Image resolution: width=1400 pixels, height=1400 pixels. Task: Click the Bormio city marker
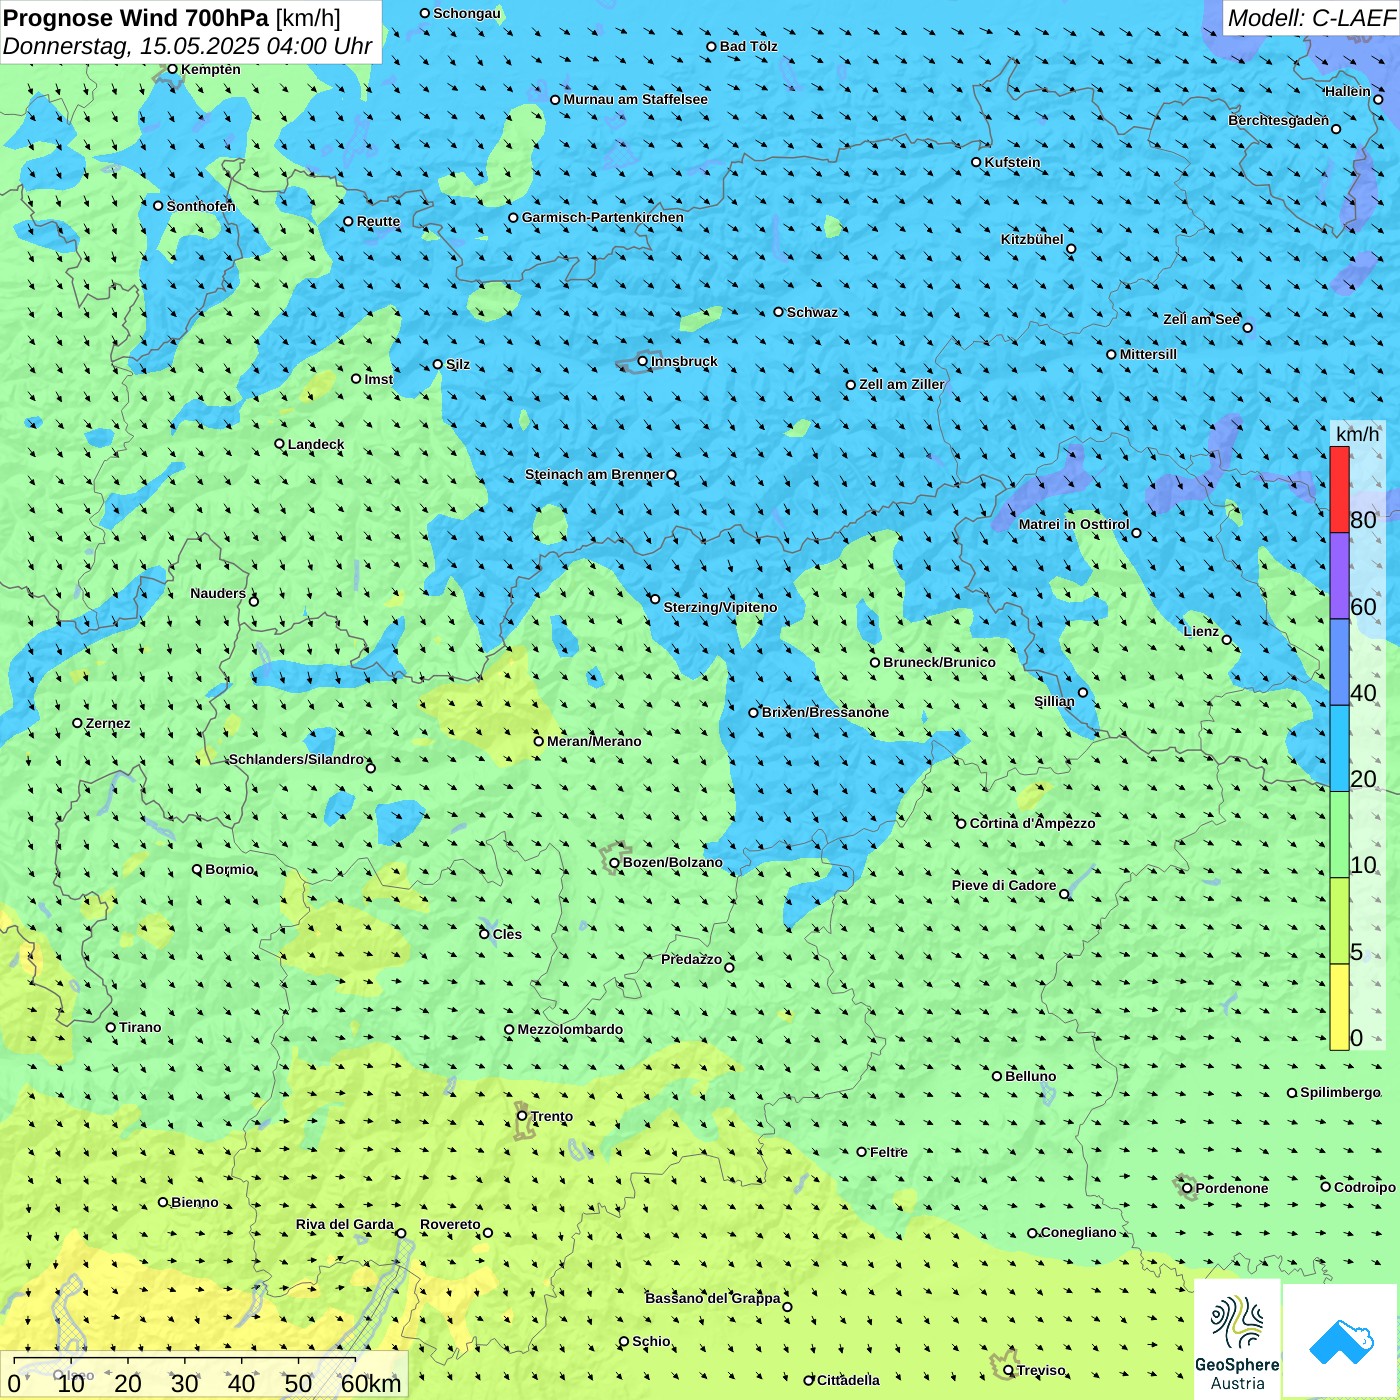[x=197, y=869]
